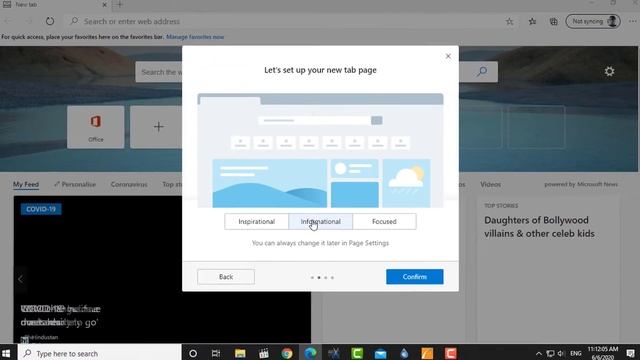Viewport: 640px width, 360px height.
Task: Open a new tab with plus button
Action: coord(119,5)
